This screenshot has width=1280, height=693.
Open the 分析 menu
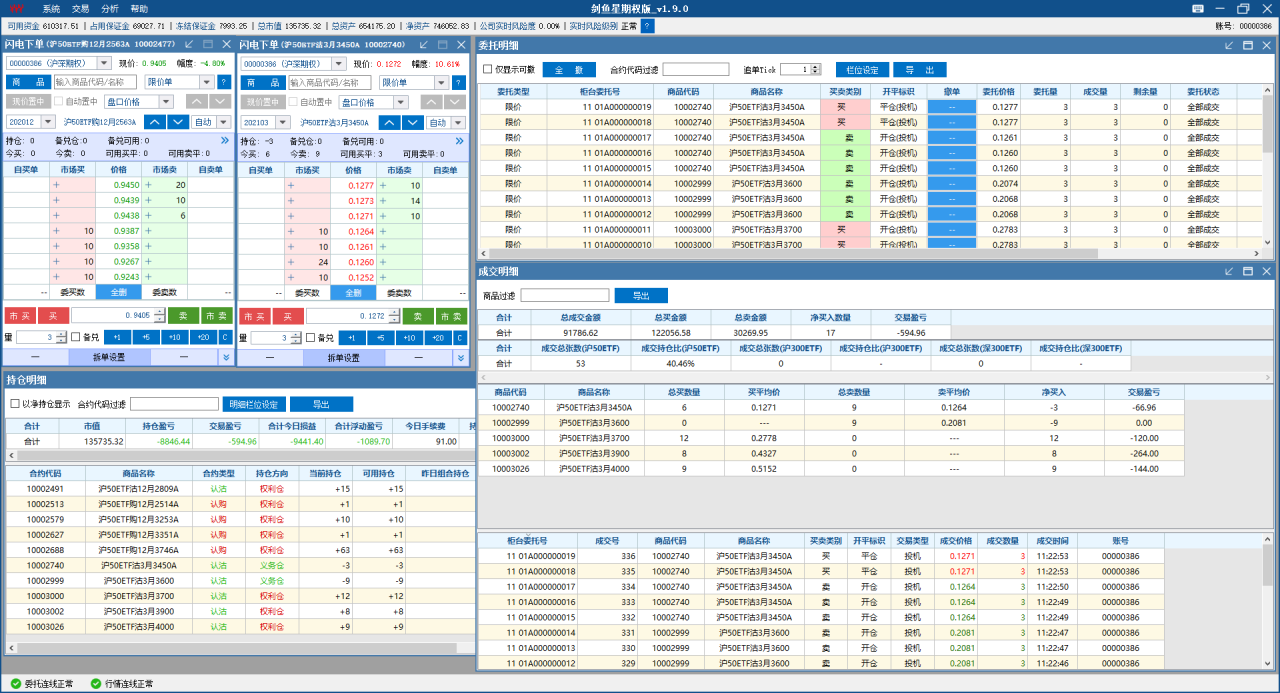[109, 8]
